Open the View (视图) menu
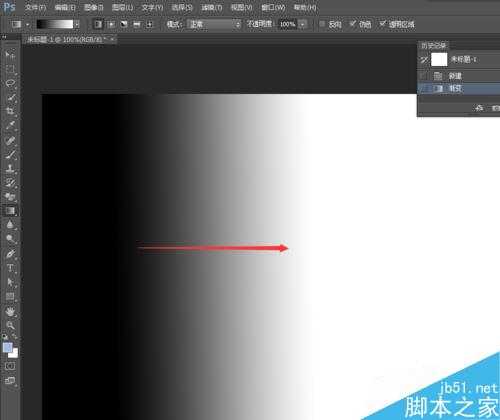The width and height of the screenshot is (500, 420). coord(242,7)
